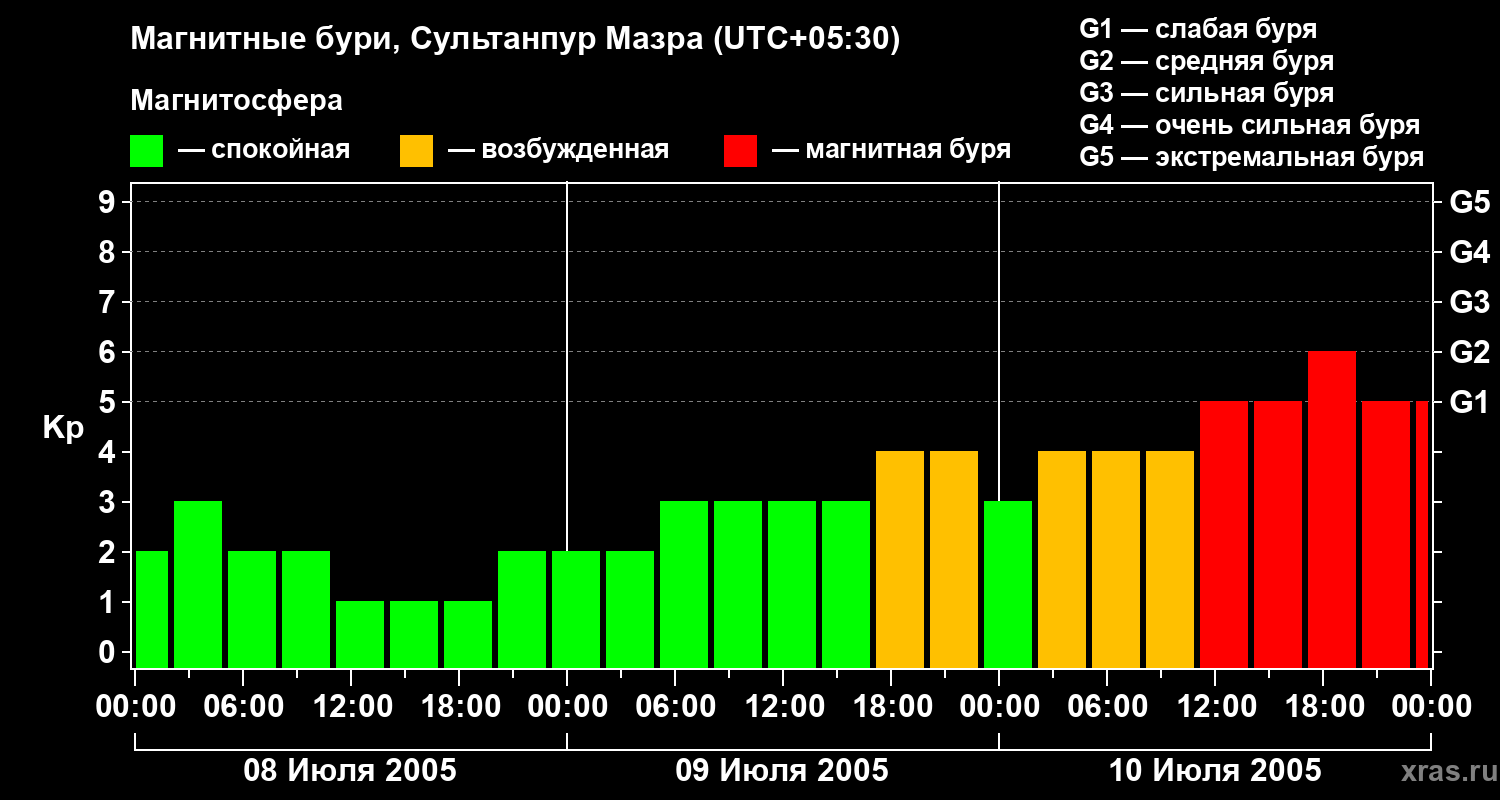Click the 18:00–21:00 orange bar on 09 Июля

(900, 560)
